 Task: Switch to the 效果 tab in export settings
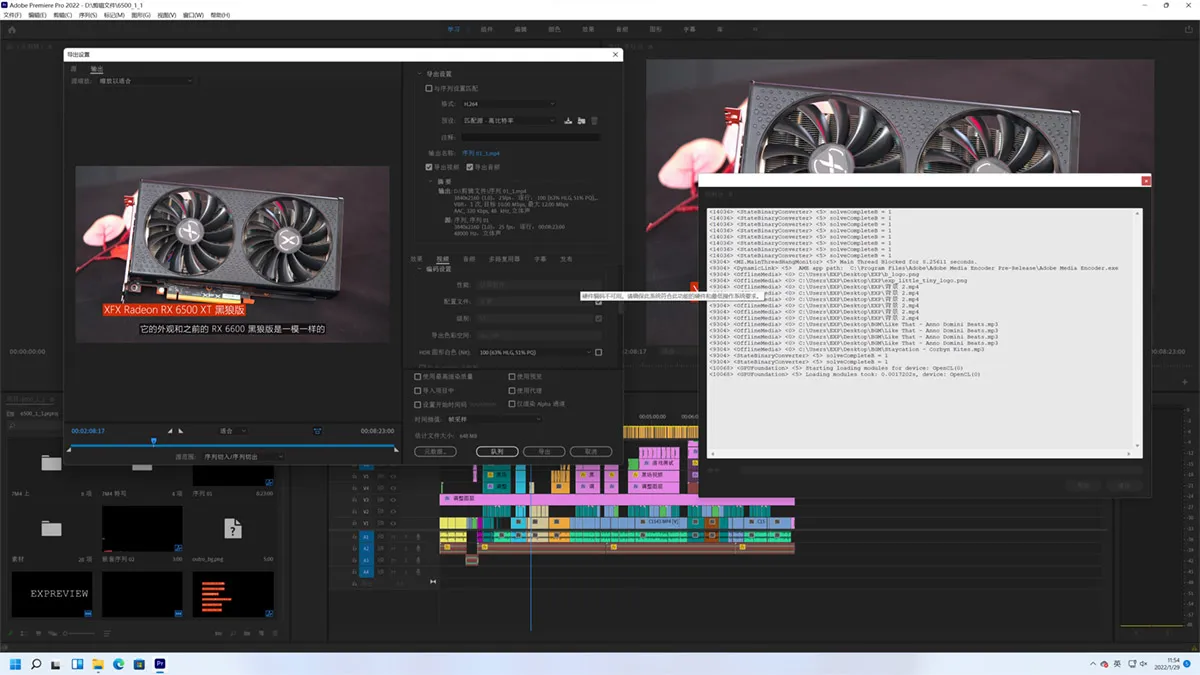(x=417, y=259)
